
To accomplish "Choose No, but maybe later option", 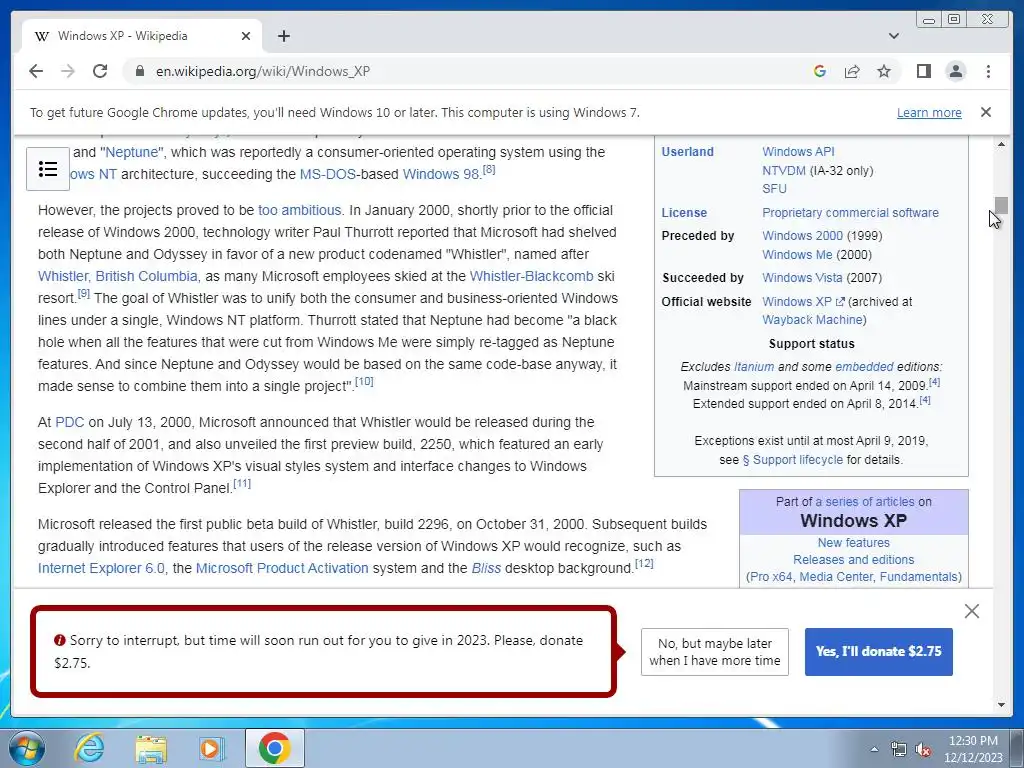I will 714,652.
